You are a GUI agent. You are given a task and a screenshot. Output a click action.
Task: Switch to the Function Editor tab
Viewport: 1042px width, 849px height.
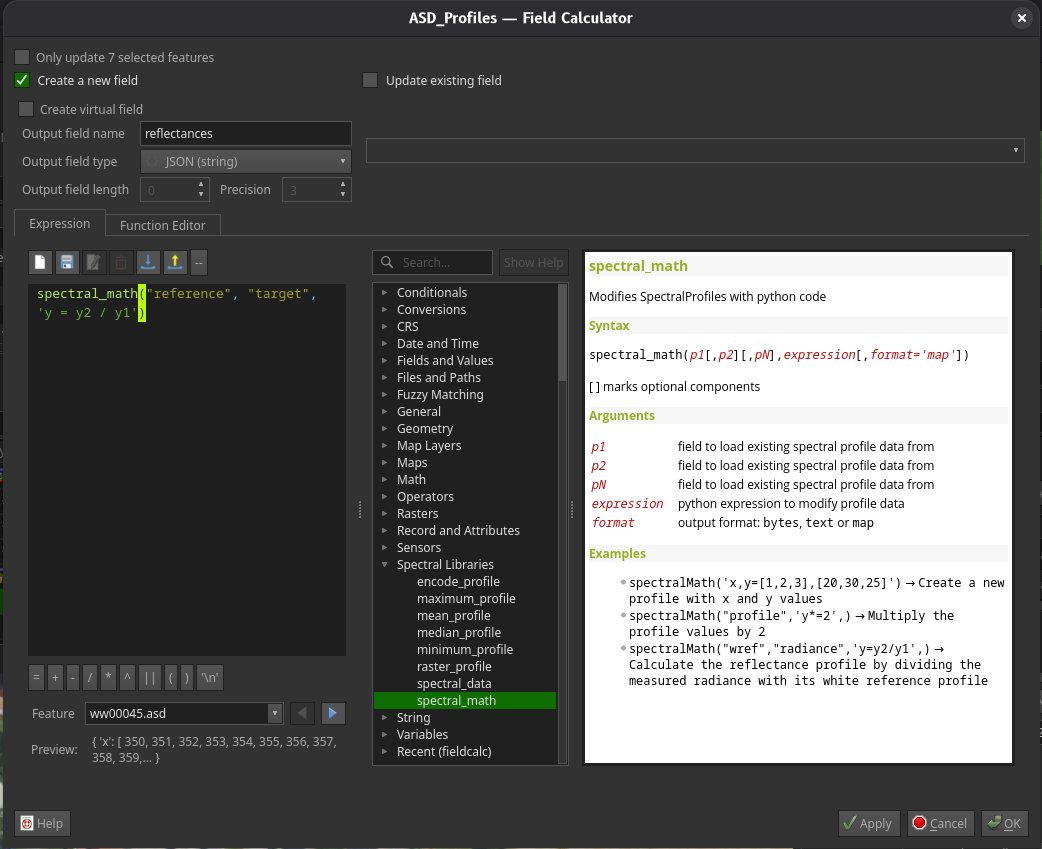click(x=163, y=225)
